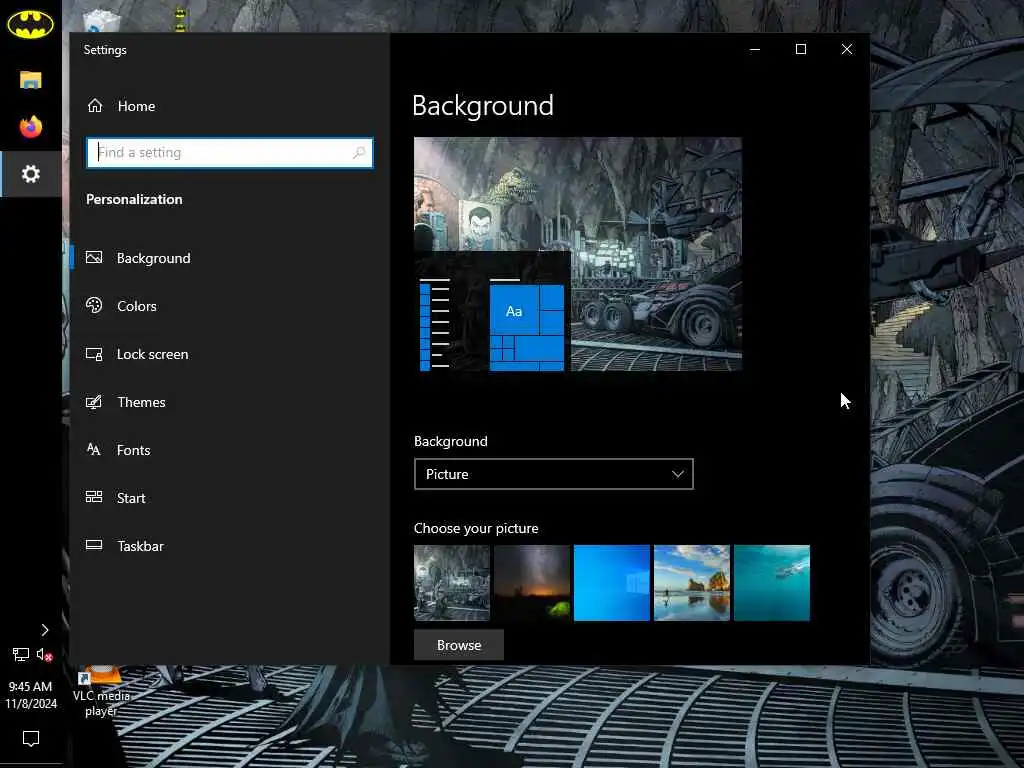Image resolution: width=1024 pixels, height=768 pixels.
Task: Open the Action Center notification icon
Action: tap(31, 738)
